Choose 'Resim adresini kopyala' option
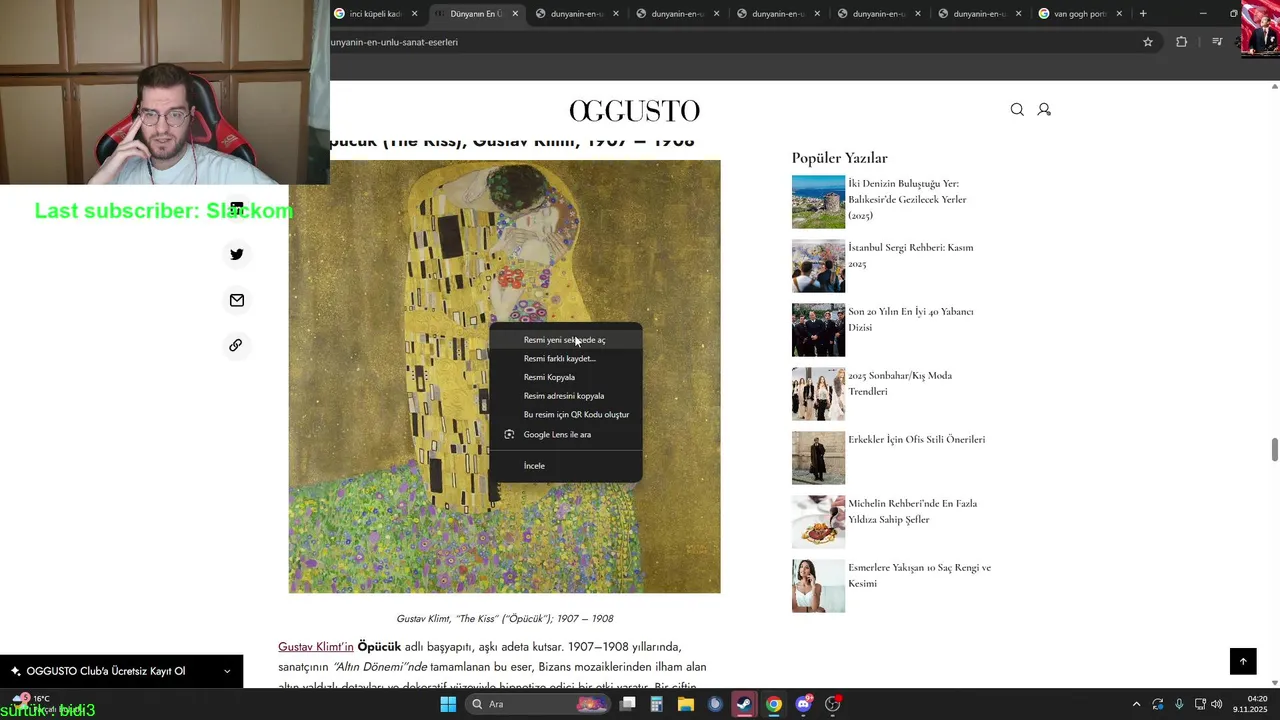This screenshot has width=1280, height=720. (565, 396)
